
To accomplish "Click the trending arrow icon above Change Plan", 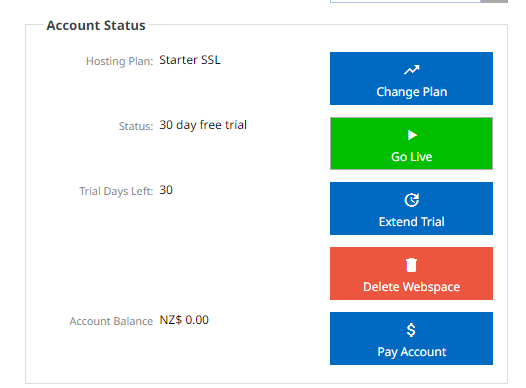I will (x=412, y=70).
